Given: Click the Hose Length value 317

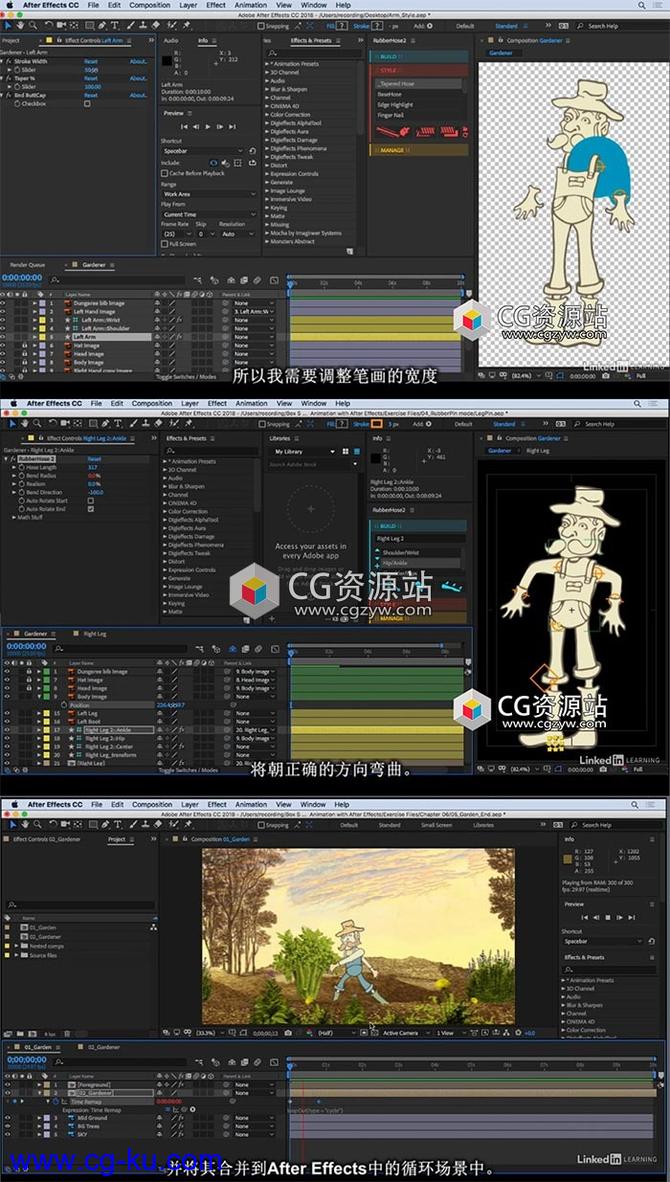Looking at the screenshot, I should pos(92,467).
